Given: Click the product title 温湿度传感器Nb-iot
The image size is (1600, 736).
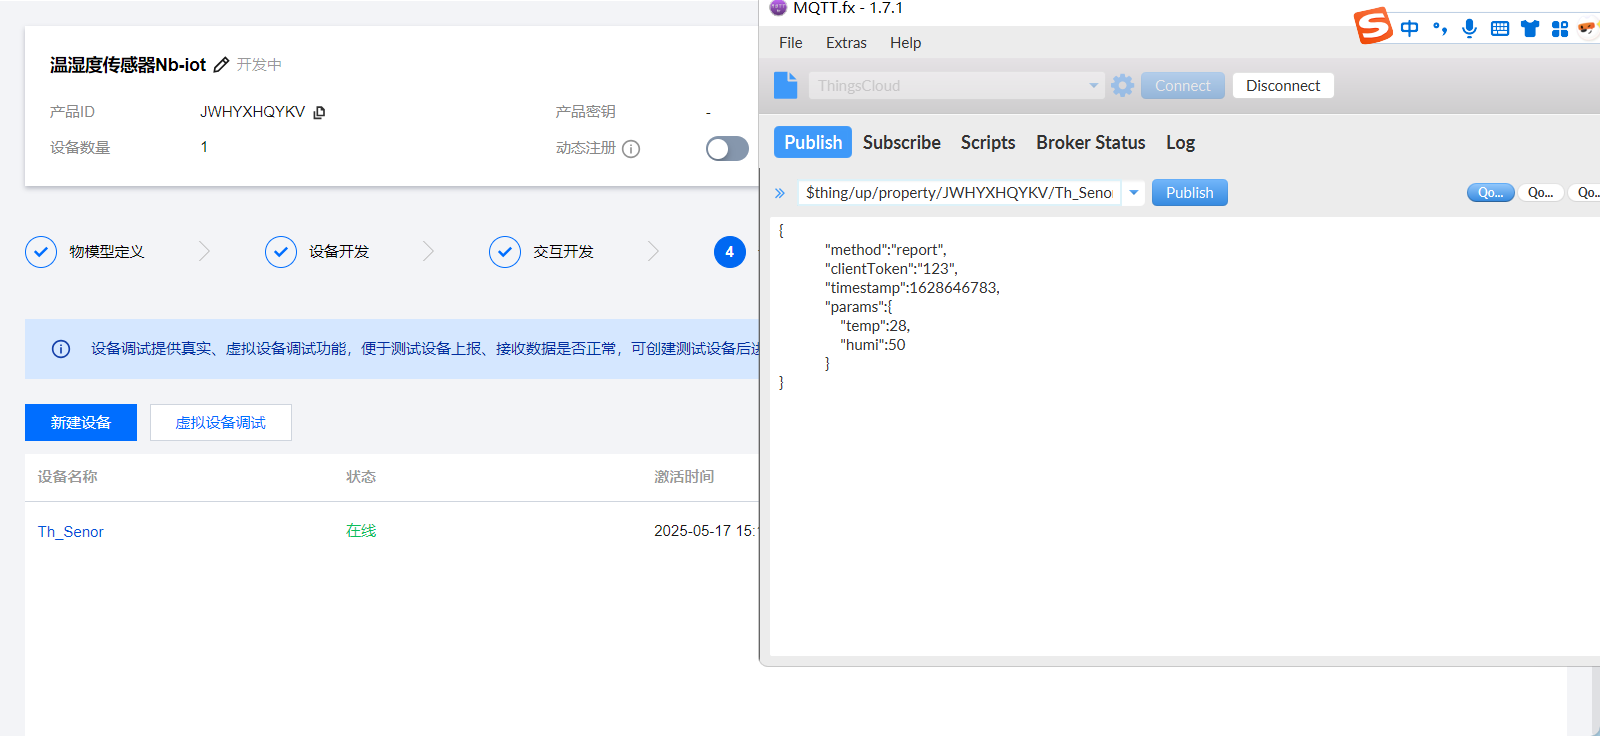Looking at the screenshot, I should (x=128, y=65).
